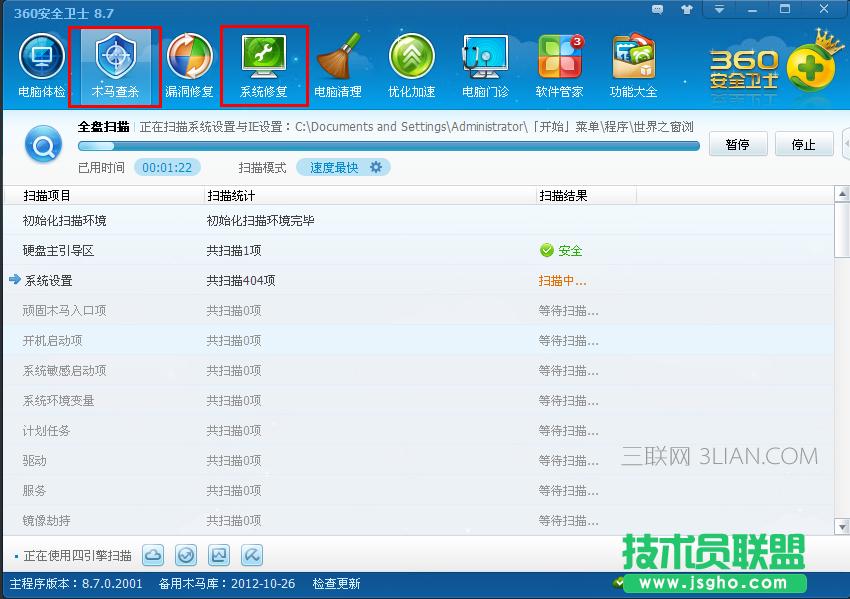Click 备用木马库 2012-10-26 text
This screenshot has height=599, width=850.
pyautogui.click(x=227, y=584)
